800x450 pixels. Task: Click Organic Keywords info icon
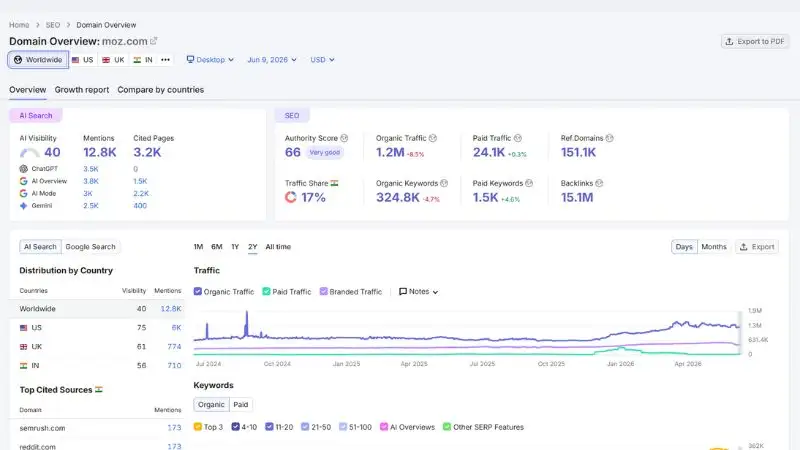[x=444, y=183]
